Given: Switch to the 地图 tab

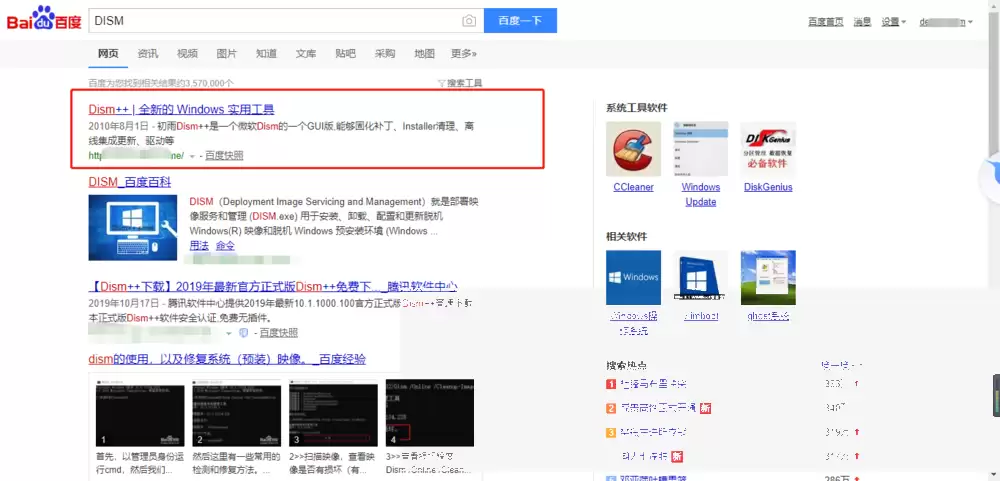Looking at the screenshot, I should [424, 54].
